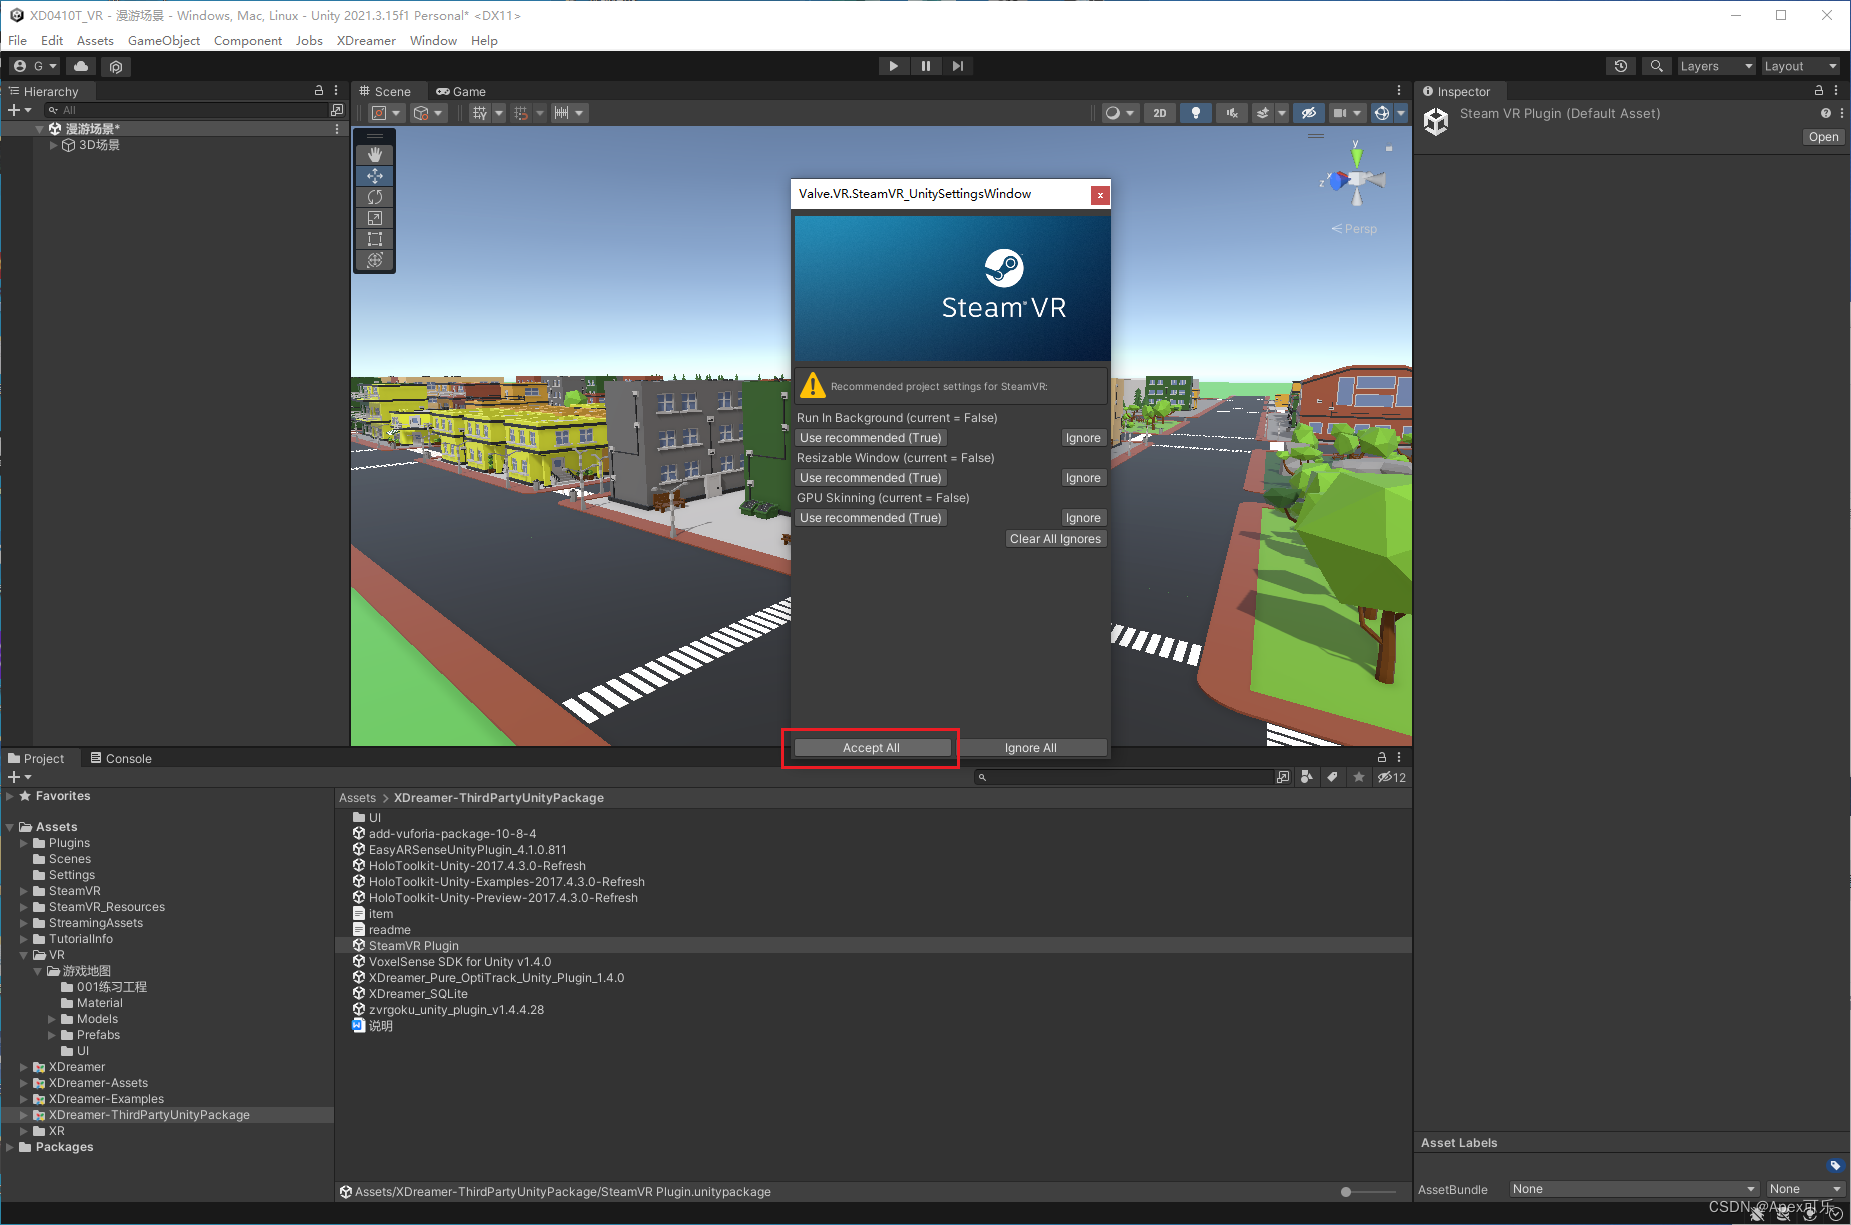This screenshot has height=1225, width=1851.
Task: Select the Rotate tool
Action: (x=375, y=197)
